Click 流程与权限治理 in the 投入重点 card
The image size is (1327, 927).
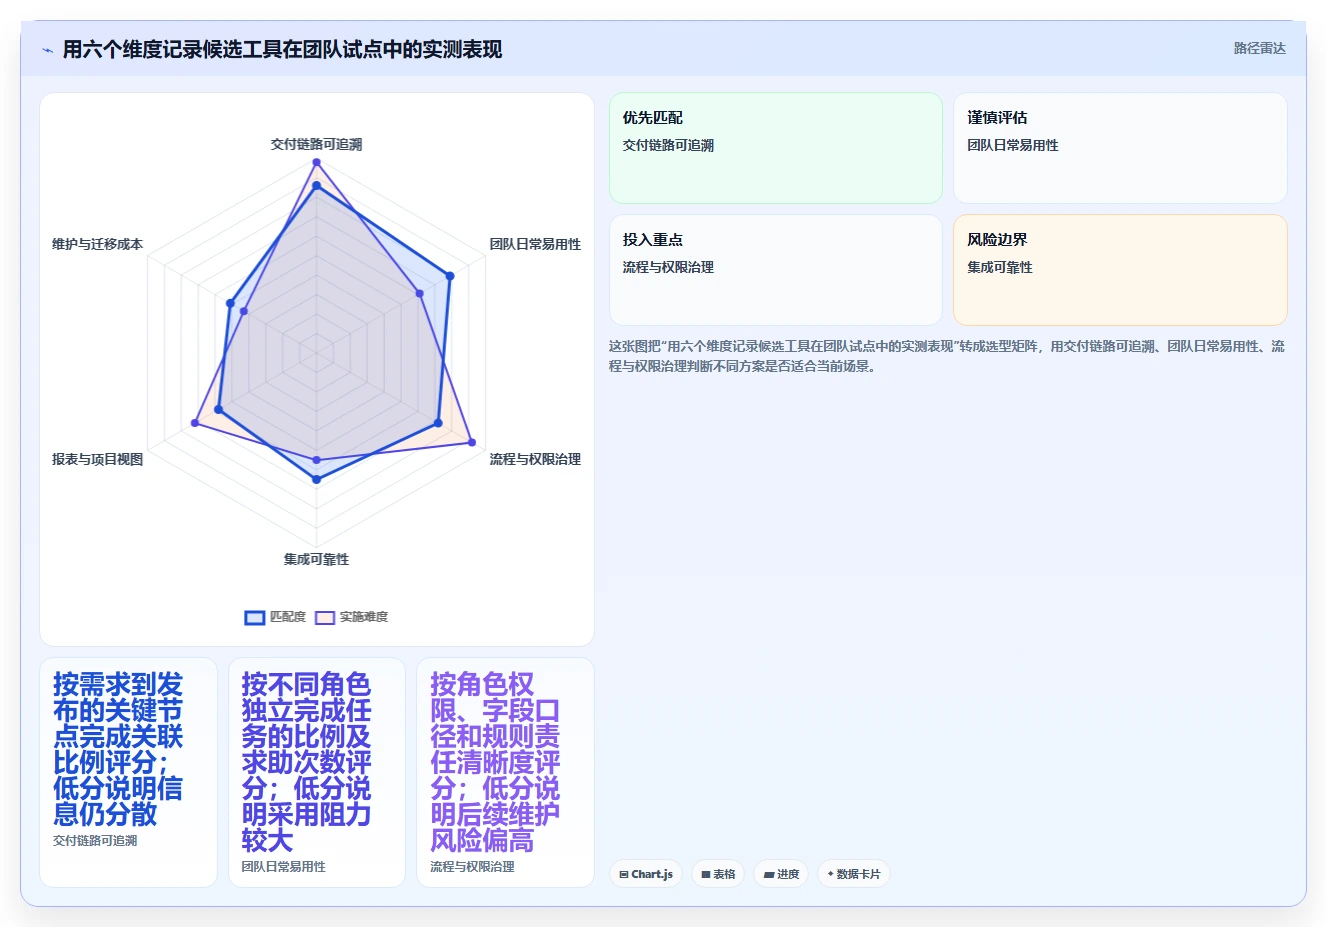coord(668,267)
